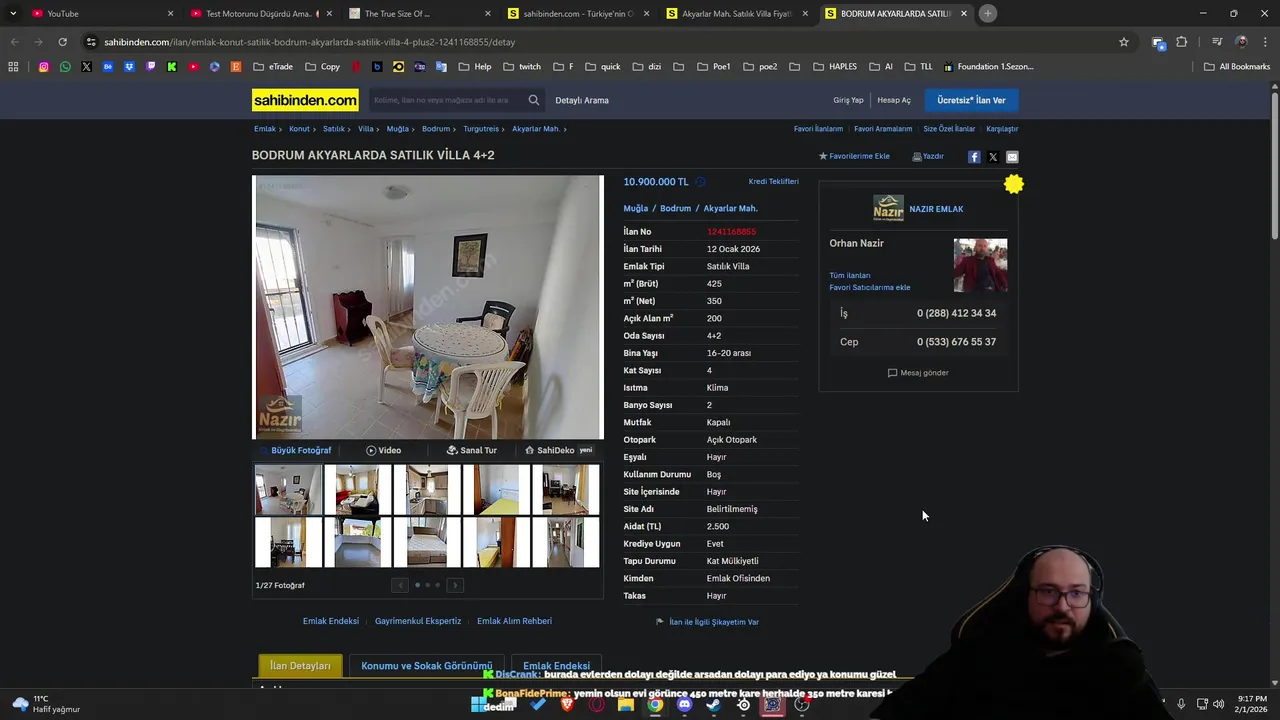The image size is (1280, 720).
Task: Bookmark this page with the star icon
Action: tap(1124, 42)
